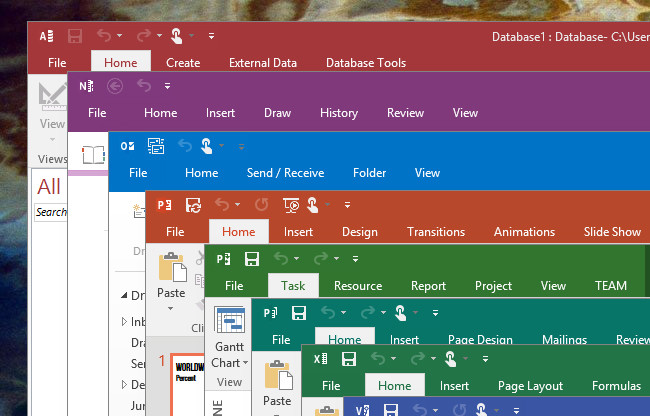Click the Save icon in Access toolbar
The height and width of the screenshot is (416, 650).
pyautogui.click(x=75, y=36)
